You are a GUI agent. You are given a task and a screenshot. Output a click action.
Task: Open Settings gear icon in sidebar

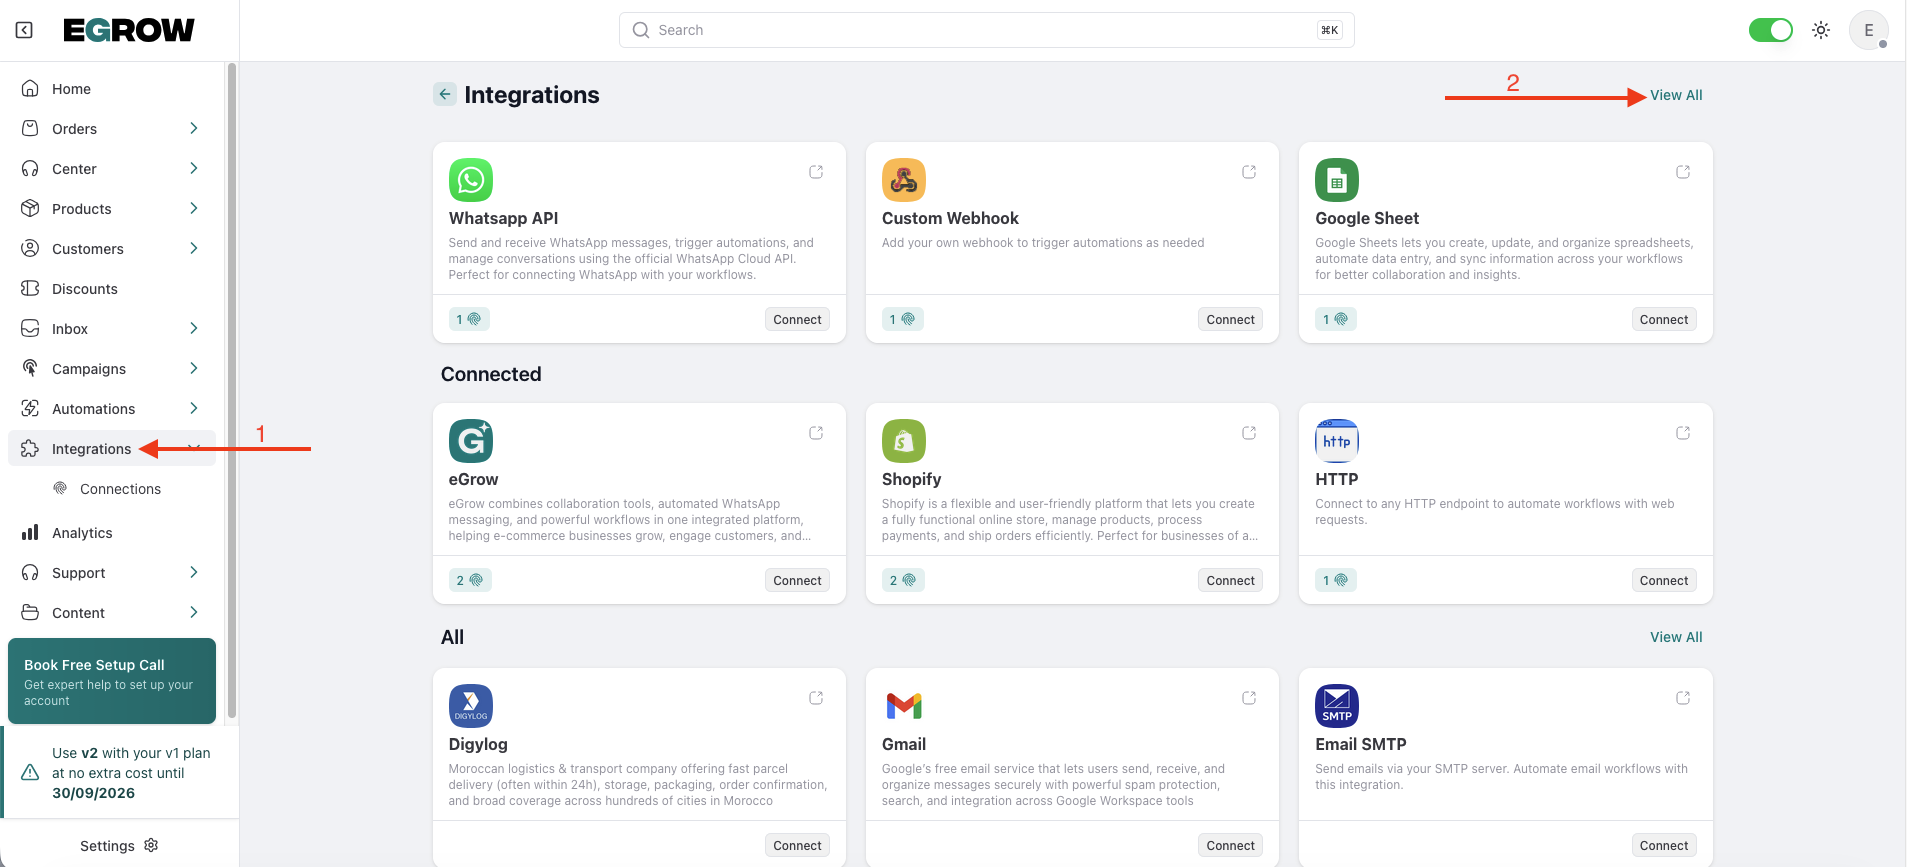(x=151, y=845)
